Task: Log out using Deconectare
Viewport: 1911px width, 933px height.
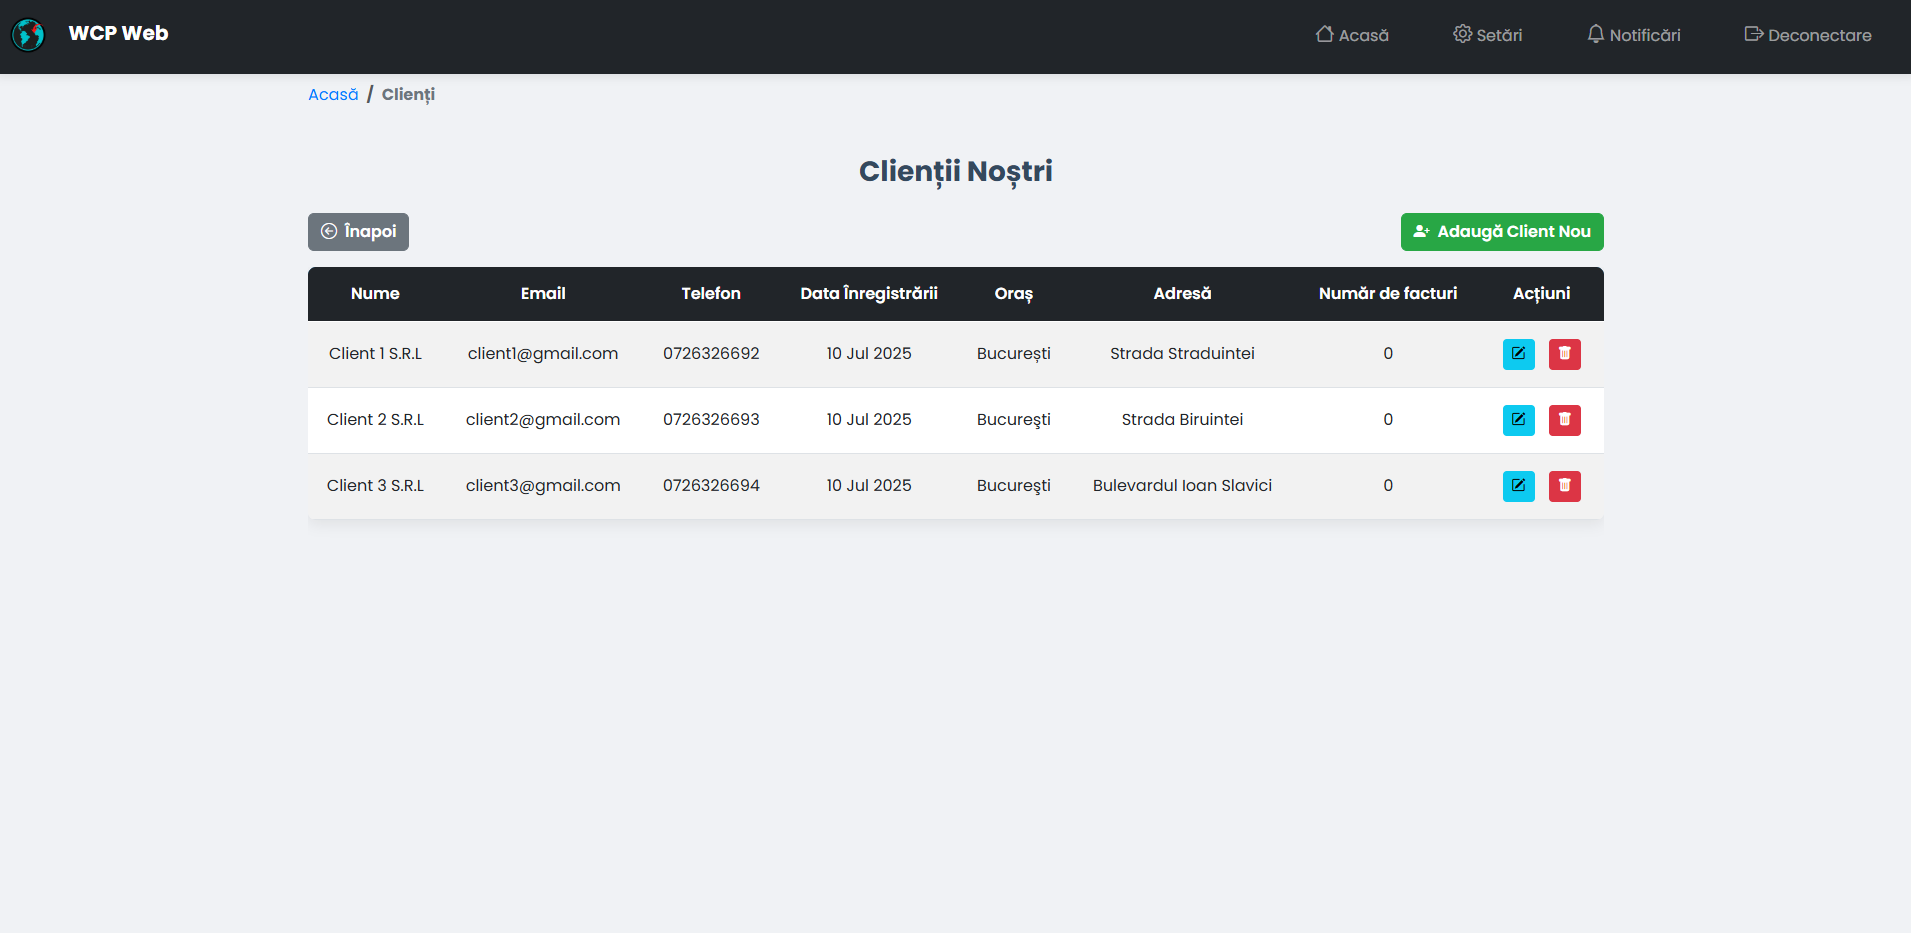Action: (x=1807, y=35)
